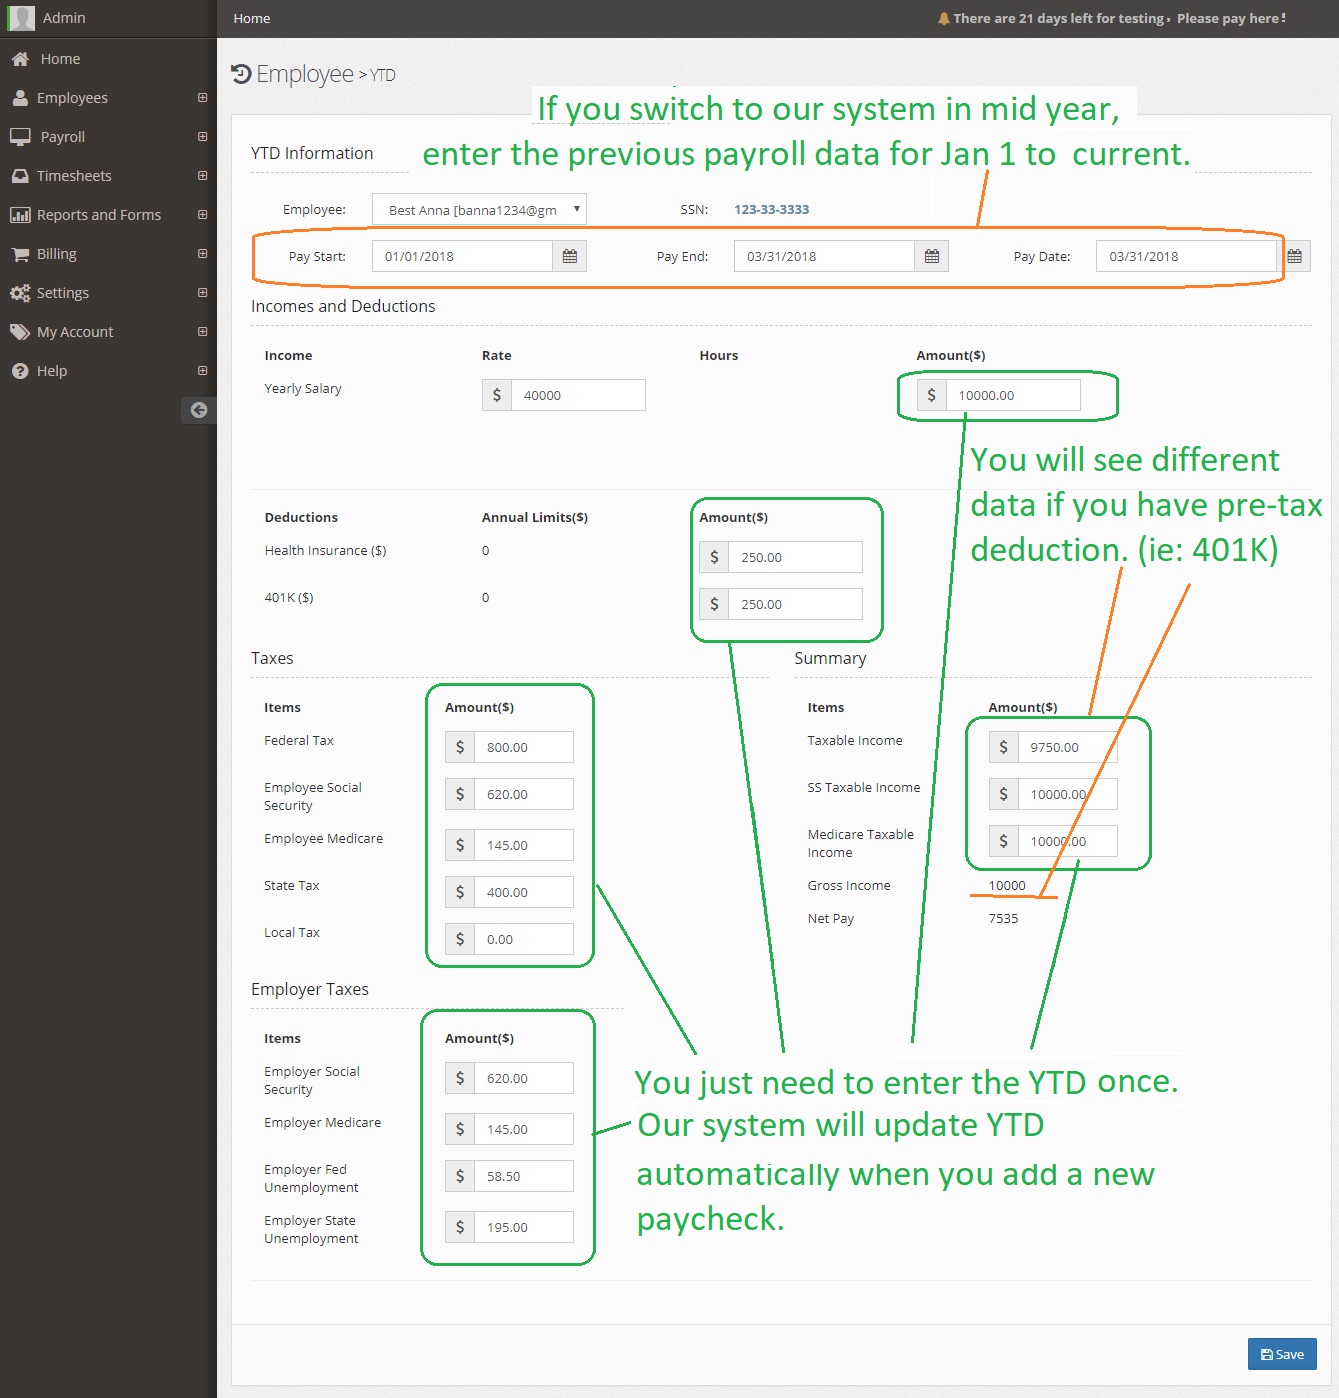
Task: Expand the Settings menu plus
Action: 202,293
